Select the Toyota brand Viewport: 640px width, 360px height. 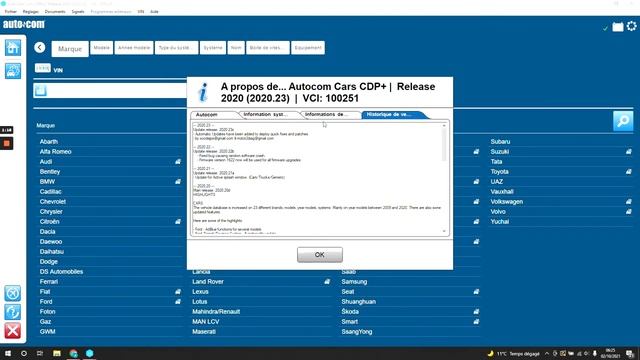[499, 172]
